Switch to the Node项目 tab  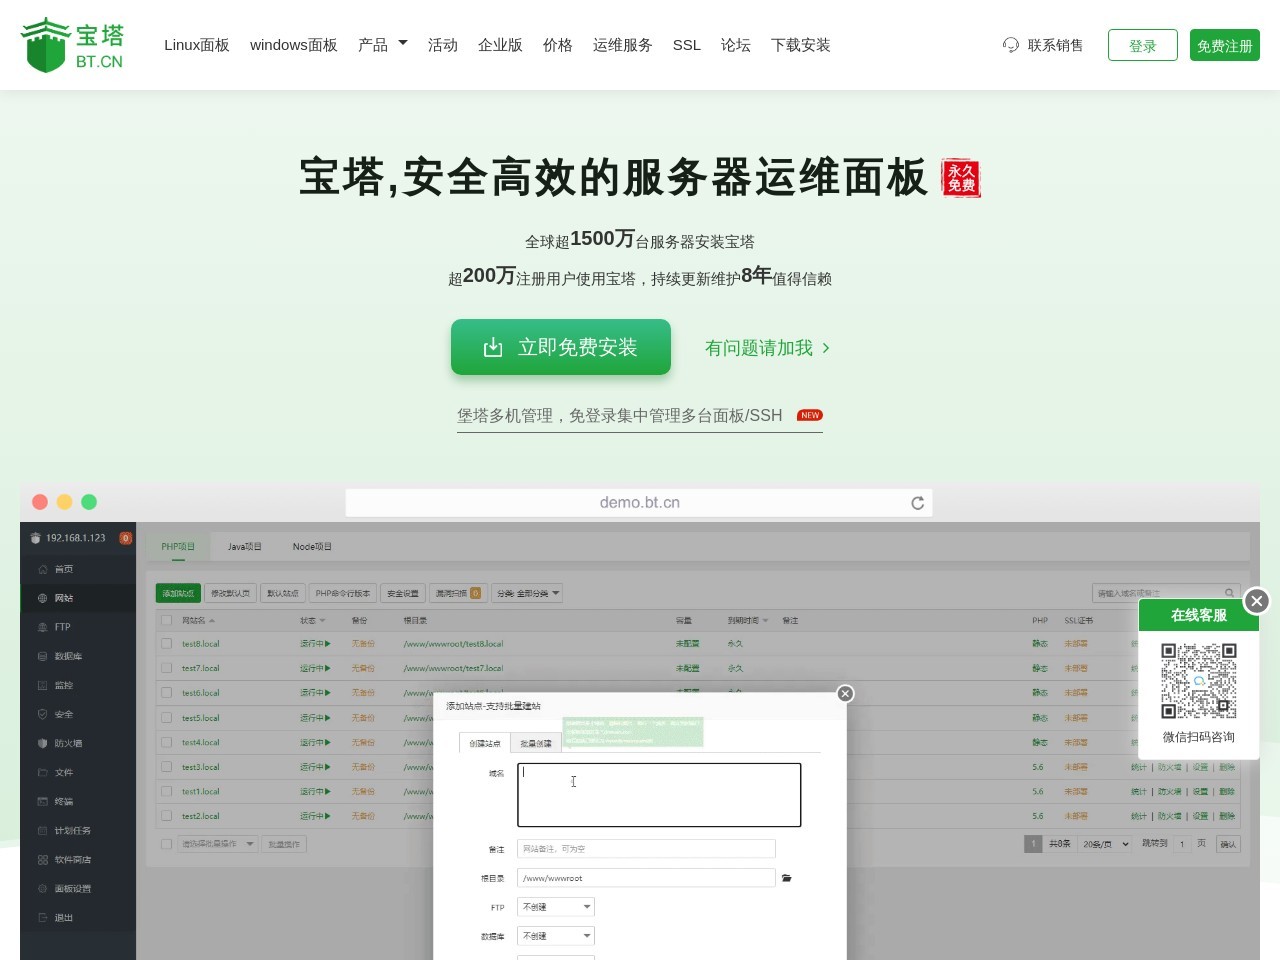[312, 547]
